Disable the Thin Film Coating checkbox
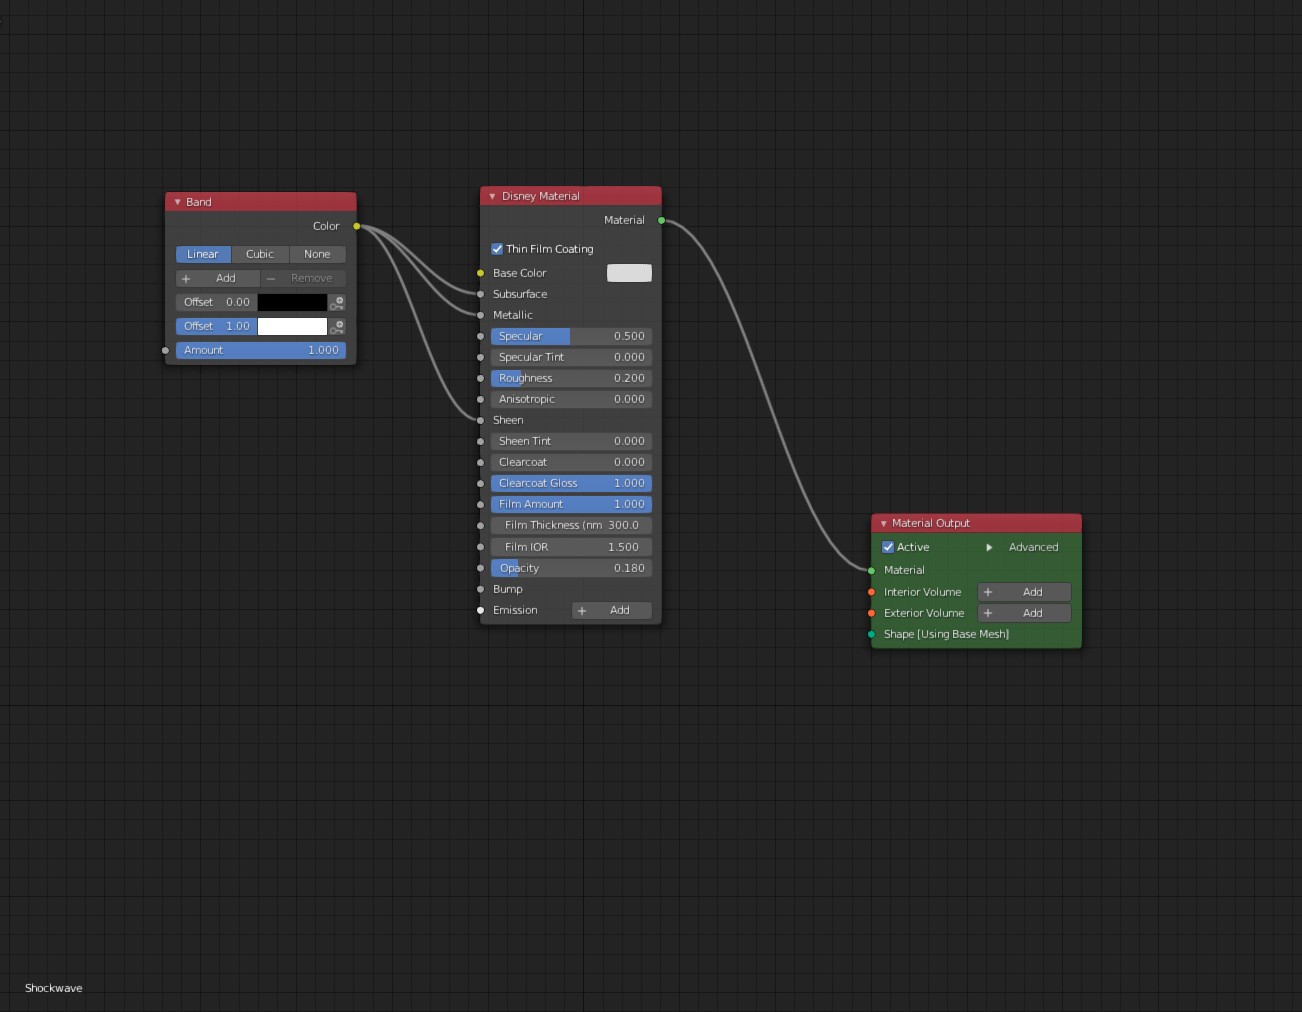The image size is (1302, 1012). (497, 249)
